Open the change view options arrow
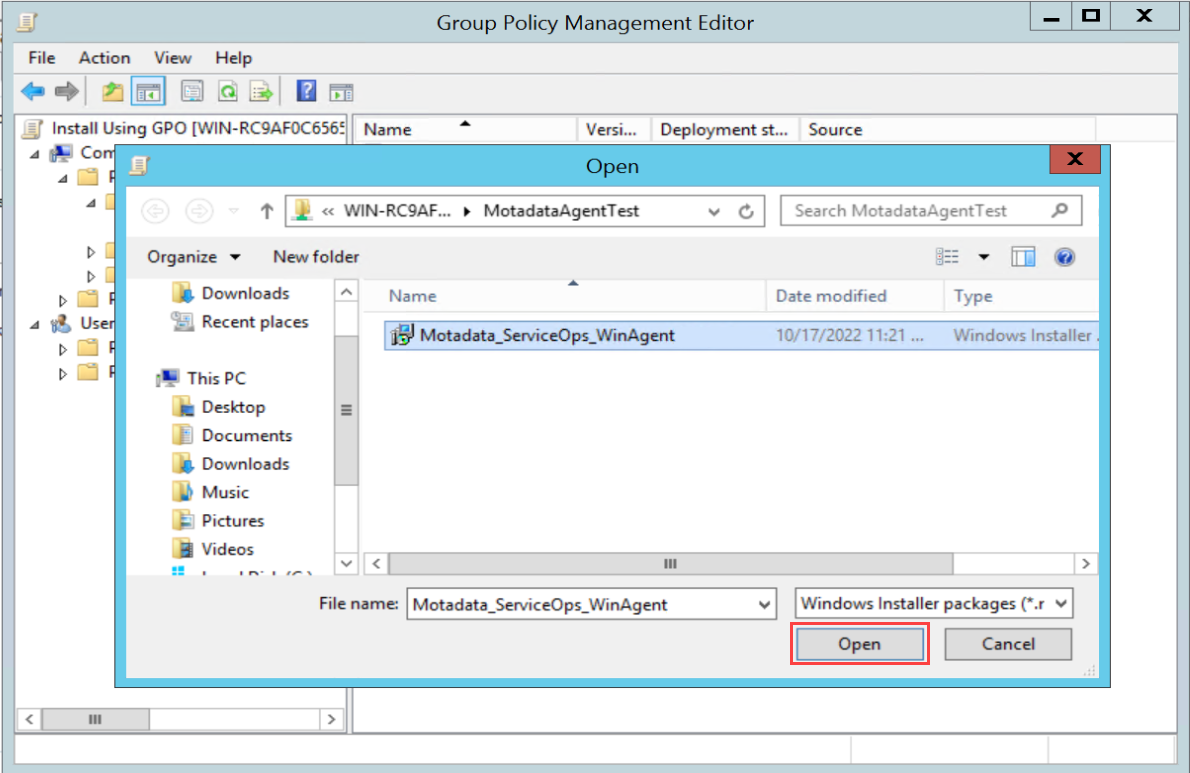Image resolution: width=1190 pixels, height=773 pixels. tap(983, 257)
